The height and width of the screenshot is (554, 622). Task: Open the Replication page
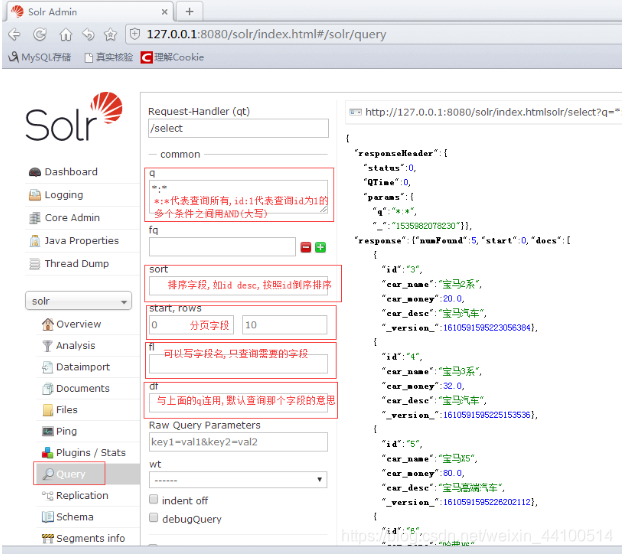[x=82, y=495]
